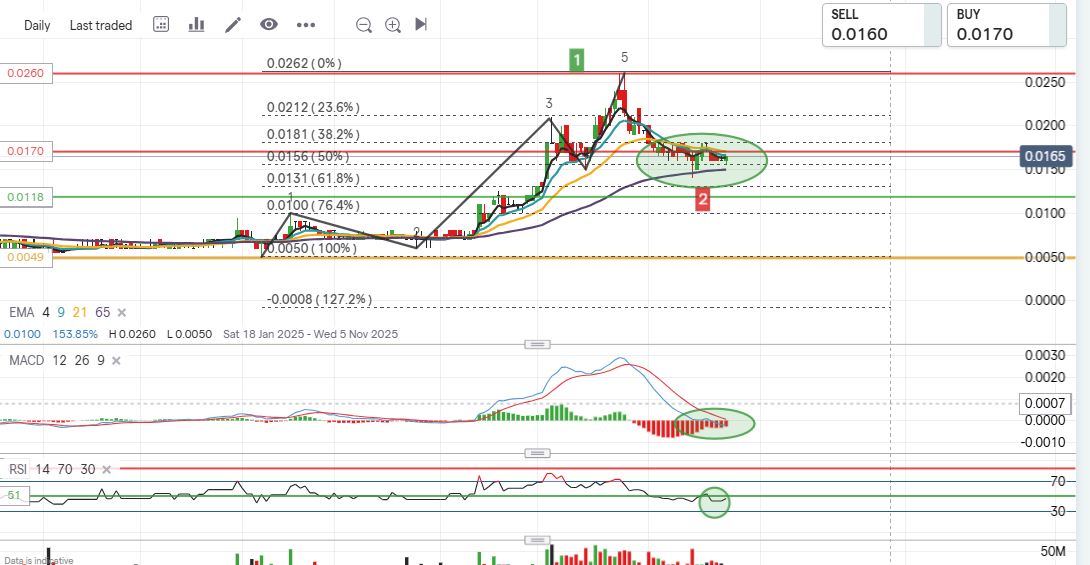Viewport: 1090px width, 565px height.
Task: Open the calendar date range picker
Action: tap(161, 25)
